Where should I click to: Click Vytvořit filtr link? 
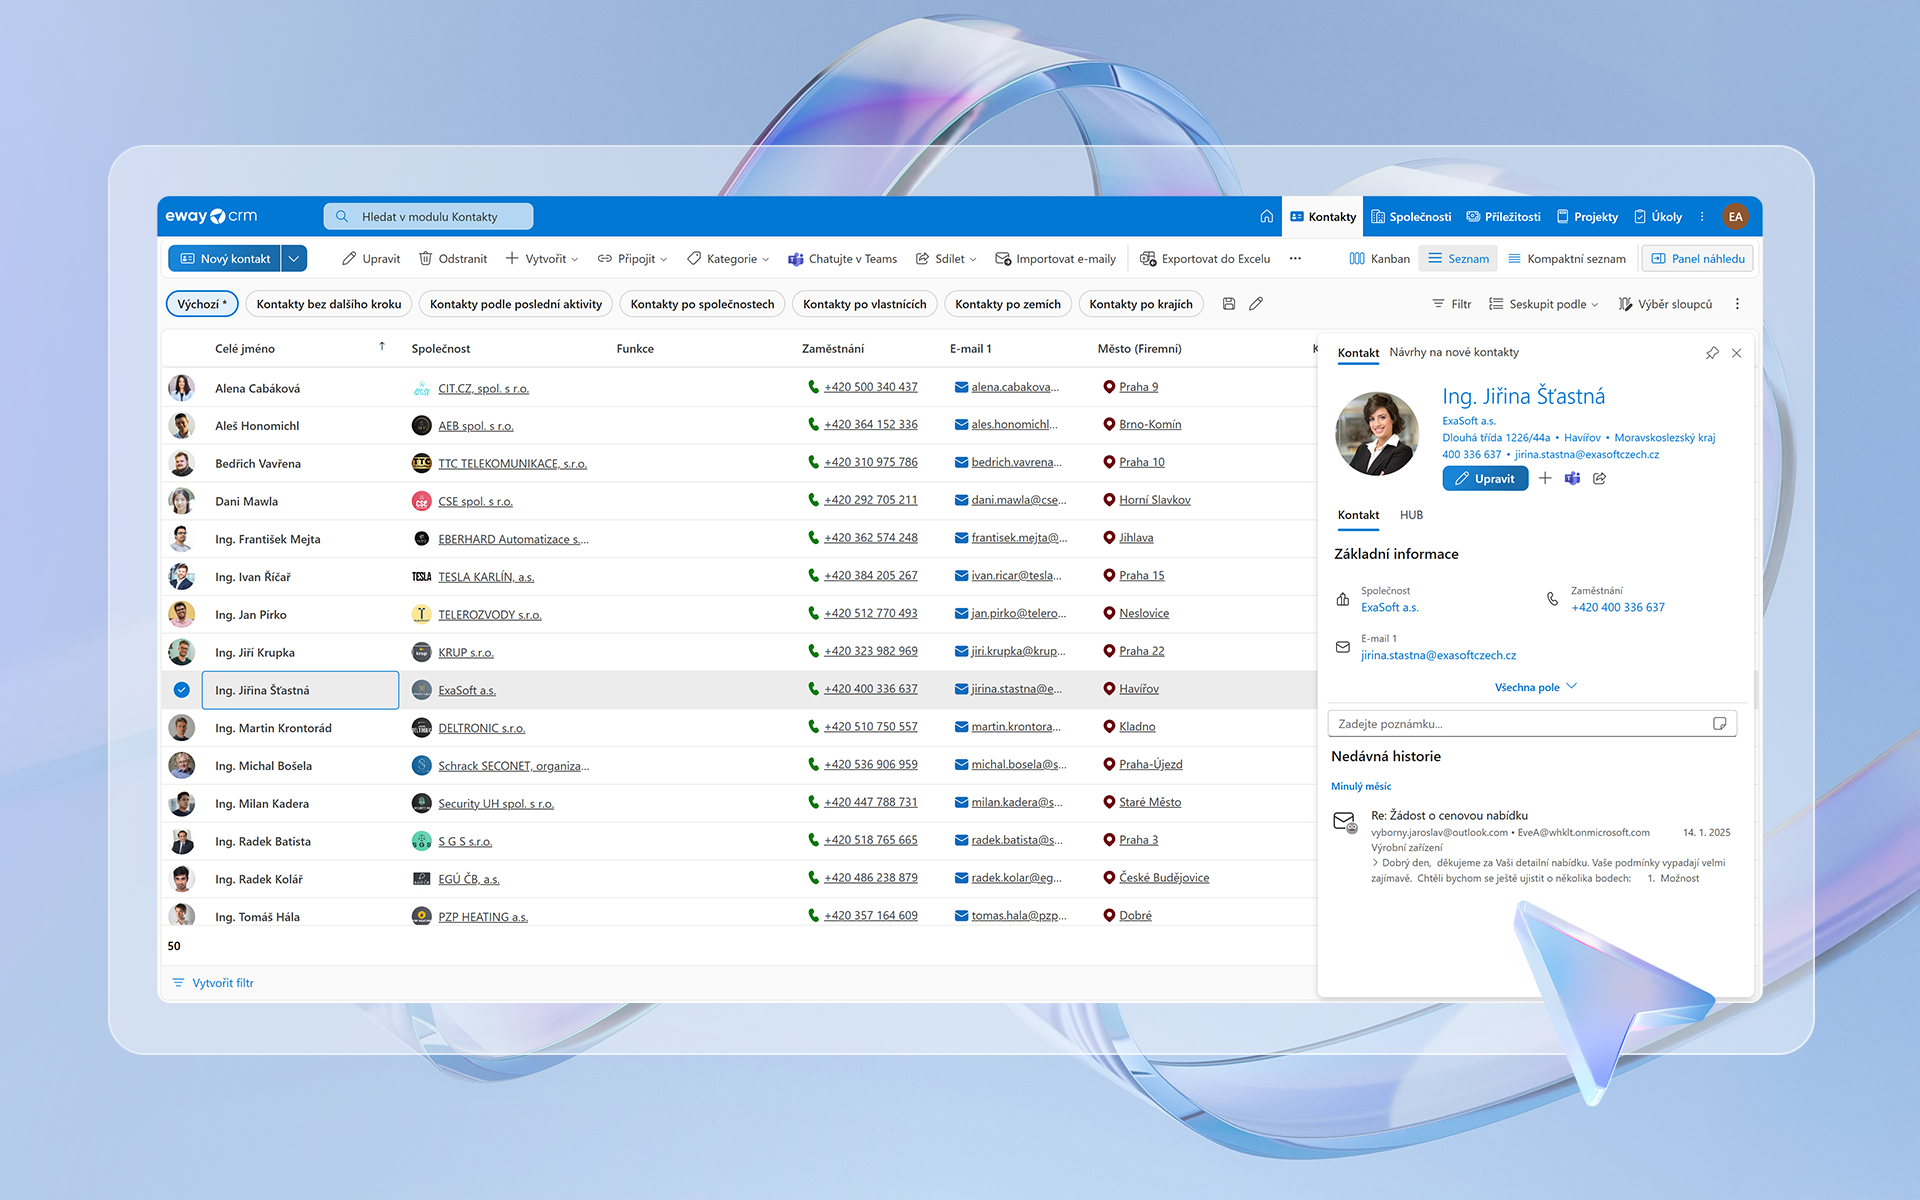213,983
